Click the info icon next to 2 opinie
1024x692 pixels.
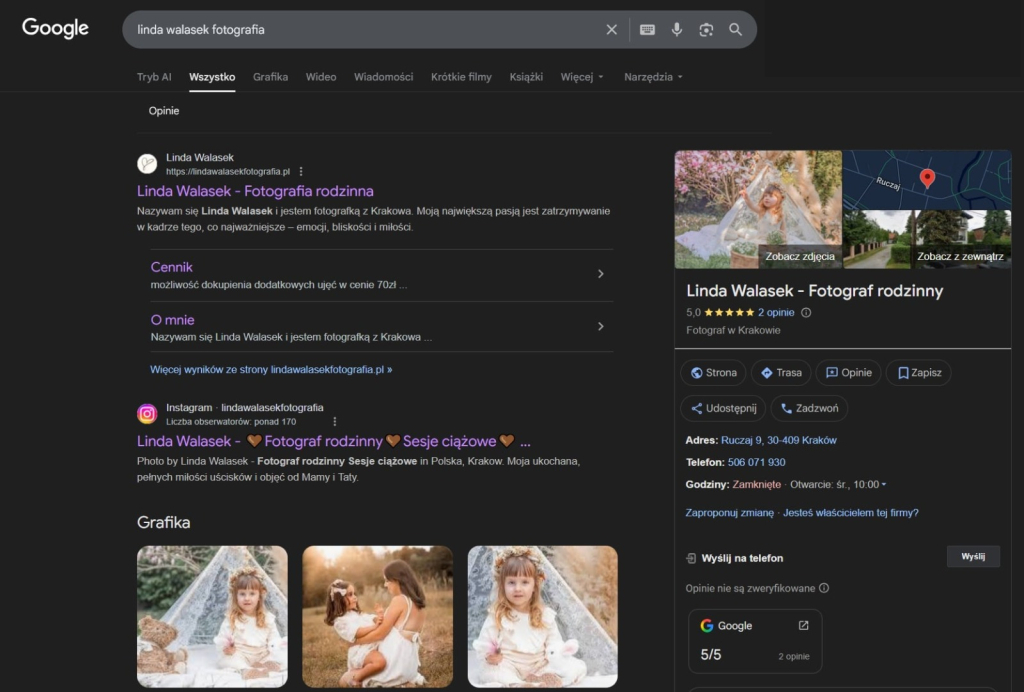click(x=806, y=313)
